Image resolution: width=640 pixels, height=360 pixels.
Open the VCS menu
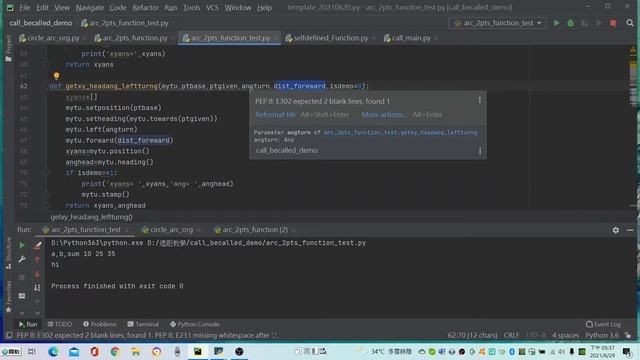(212, 7)
